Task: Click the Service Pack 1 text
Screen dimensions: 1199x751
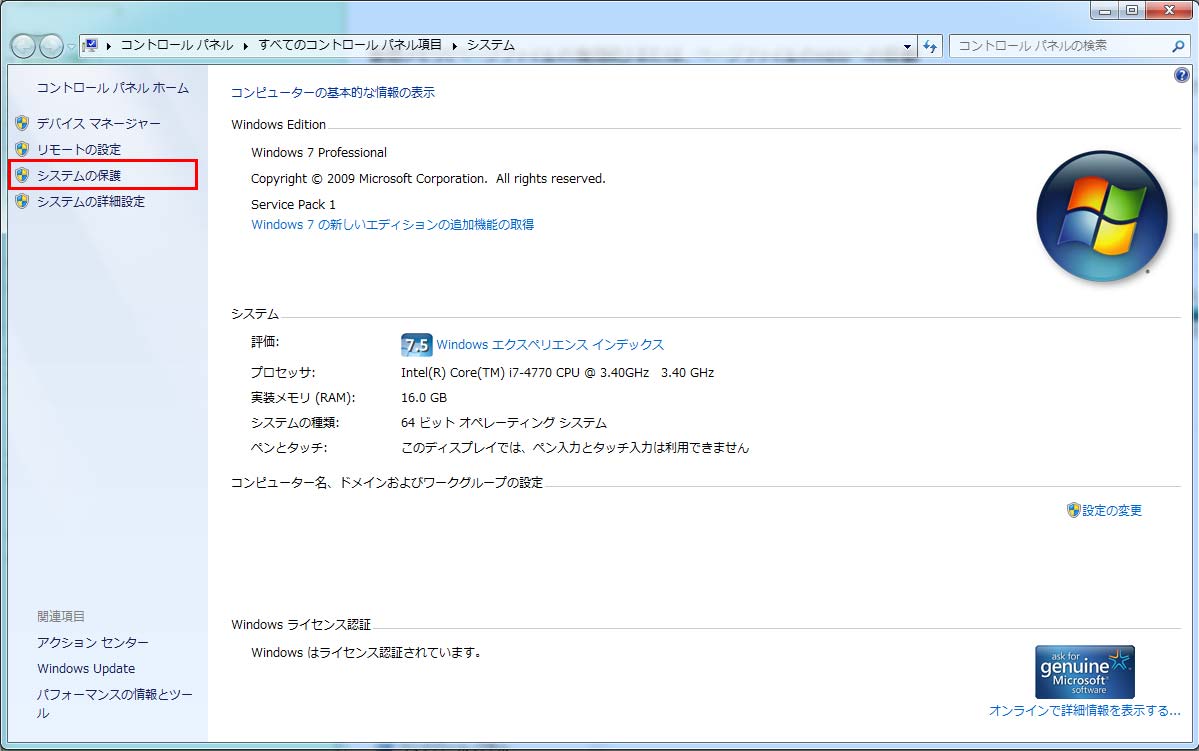Action: (294, 205)
